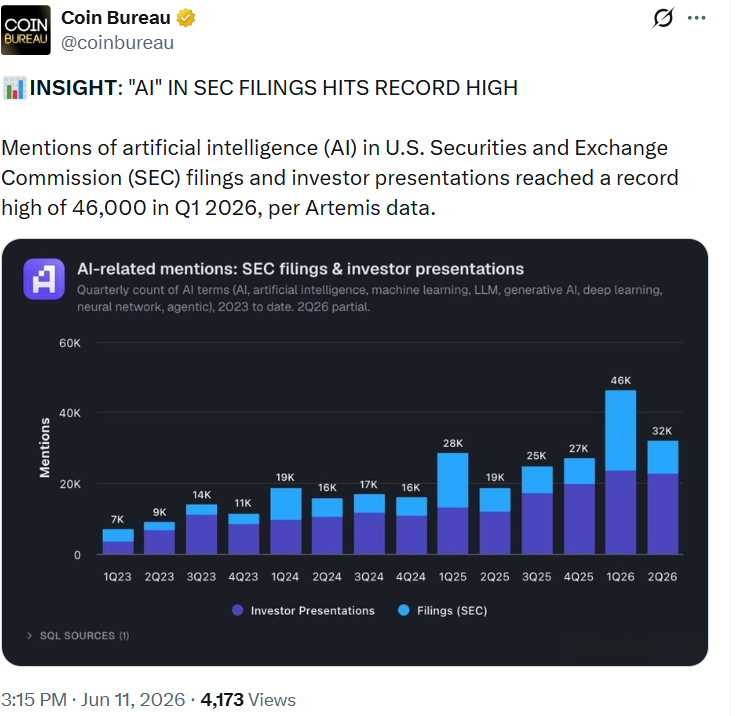Open the three-dot more options menu

click(697, 18)
